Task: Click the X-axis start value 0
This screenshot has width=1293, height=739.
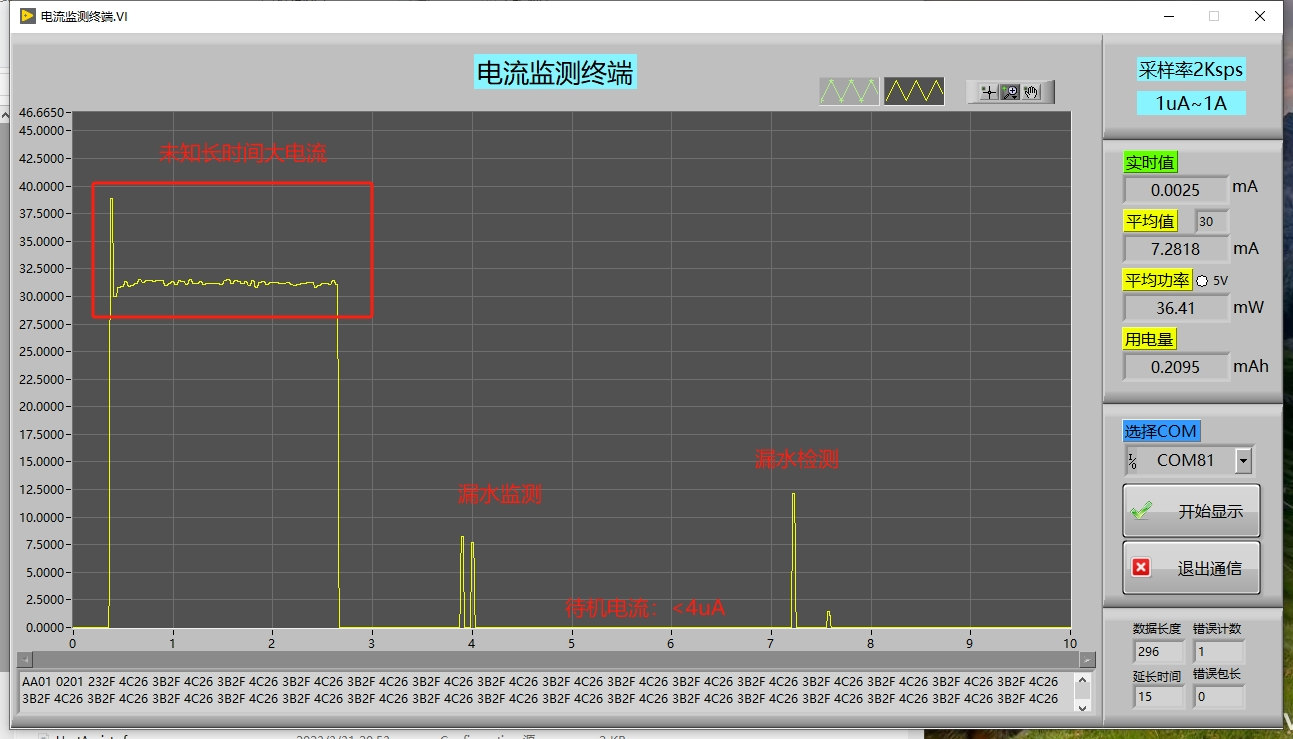Action: click(x=72, y=642)
